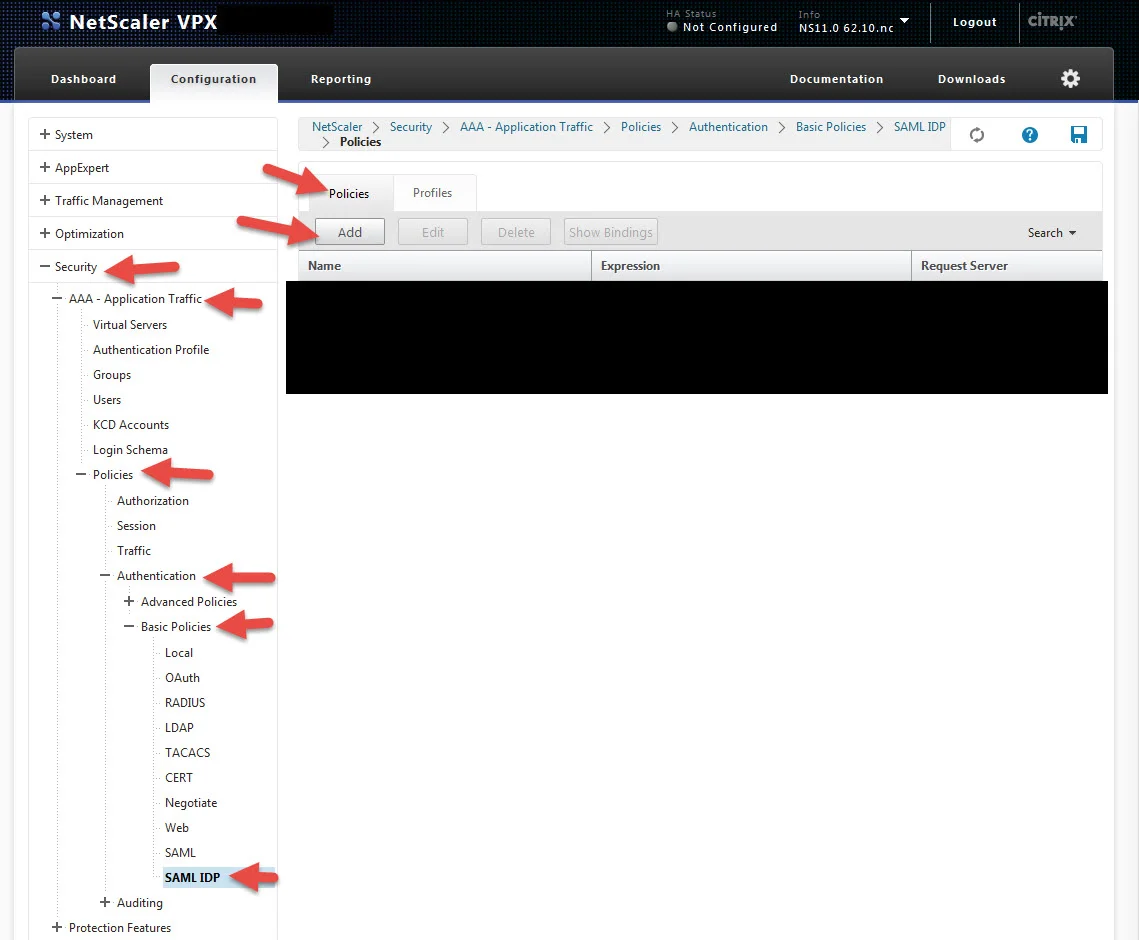Switch to the Profiles sub-tab

432,193
